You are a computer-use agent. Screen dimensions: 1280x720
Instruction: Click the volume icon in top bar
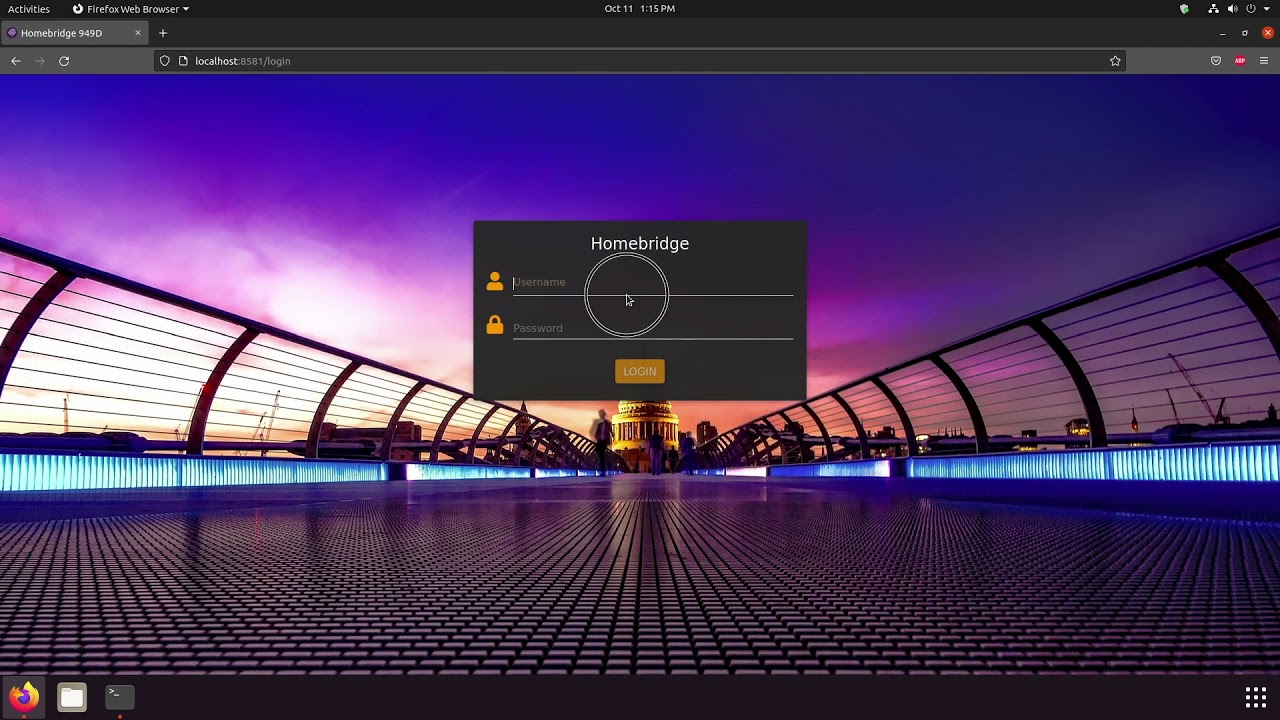1232,9
